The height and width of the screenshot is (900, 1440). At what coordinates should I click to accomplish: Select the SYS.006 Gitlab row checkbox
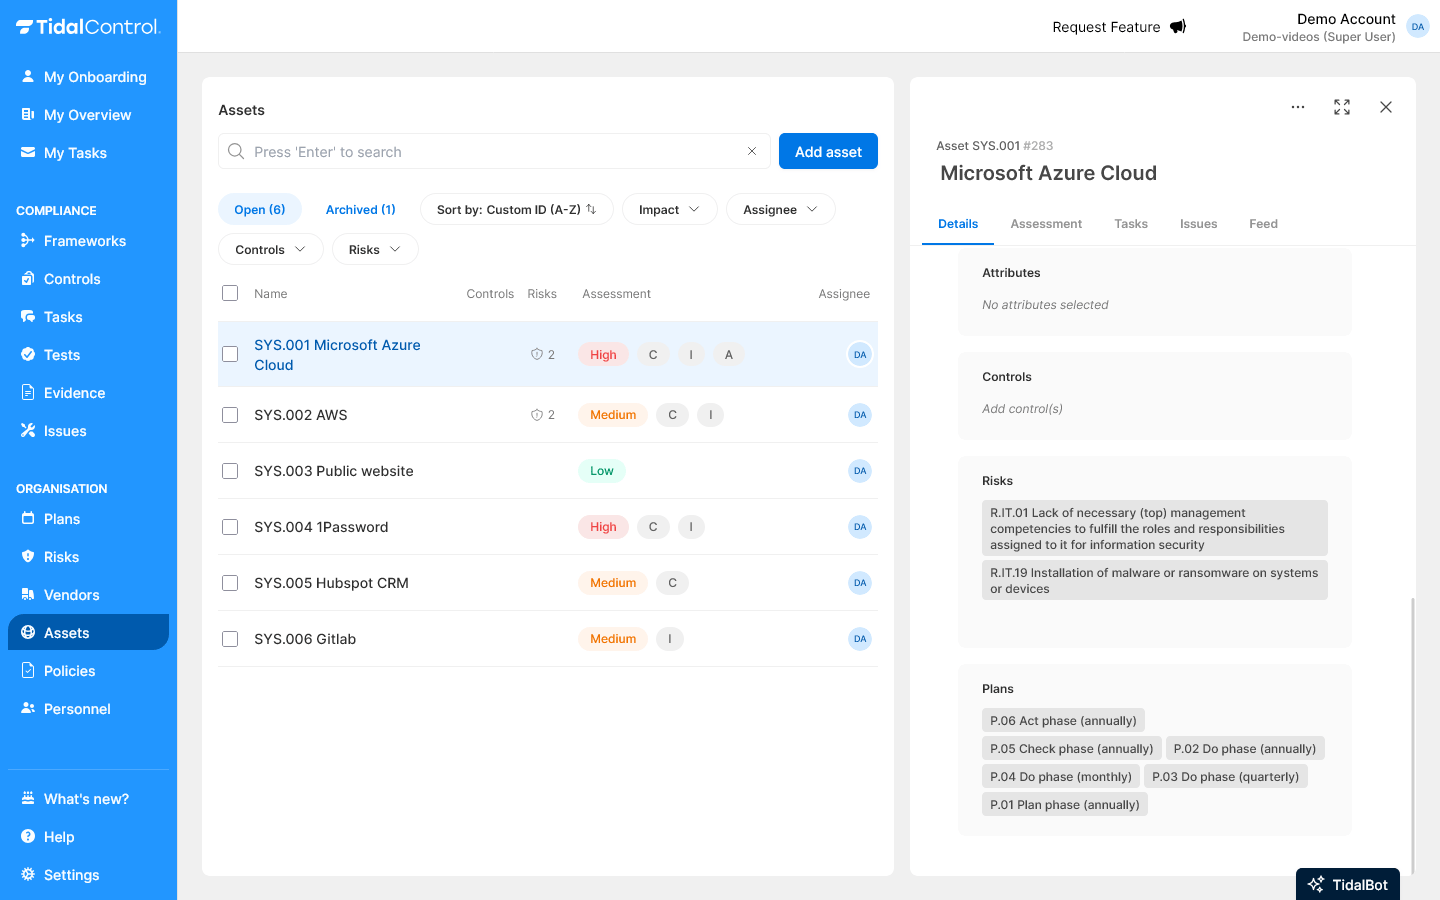coord(230,639)
